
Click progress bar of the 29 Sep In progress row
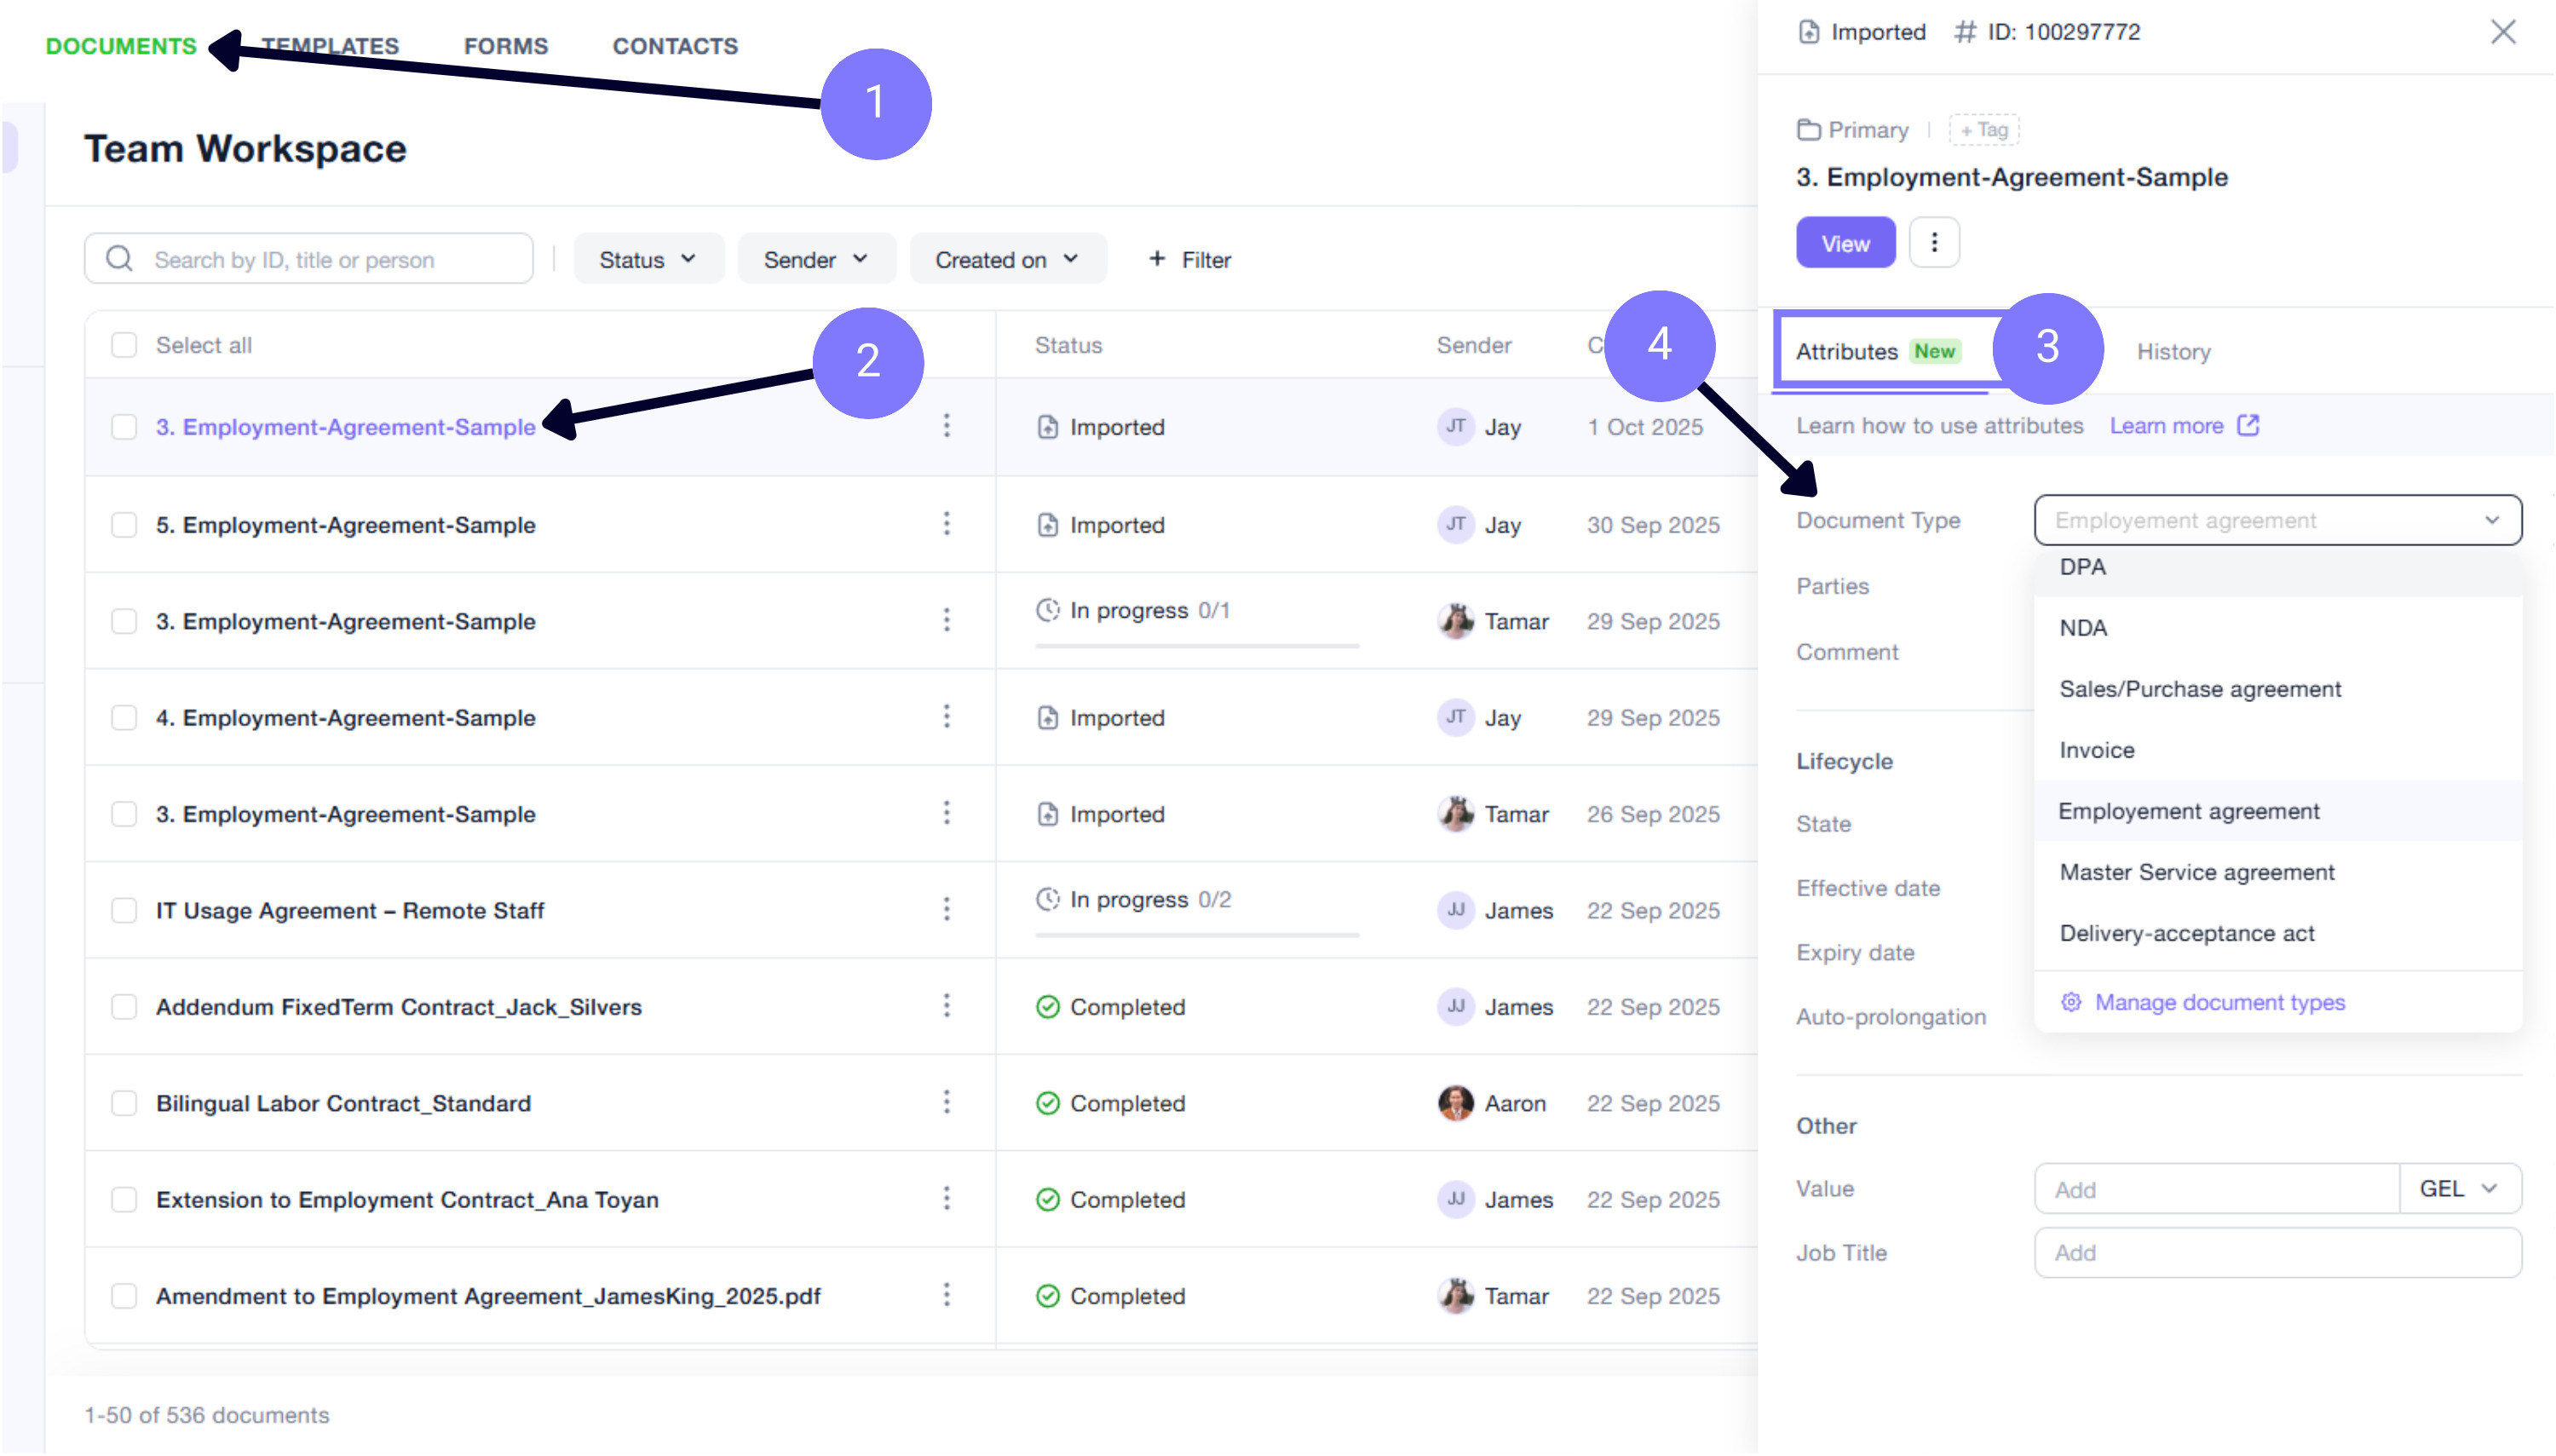pyautogui.click(x=1197, y=646)
